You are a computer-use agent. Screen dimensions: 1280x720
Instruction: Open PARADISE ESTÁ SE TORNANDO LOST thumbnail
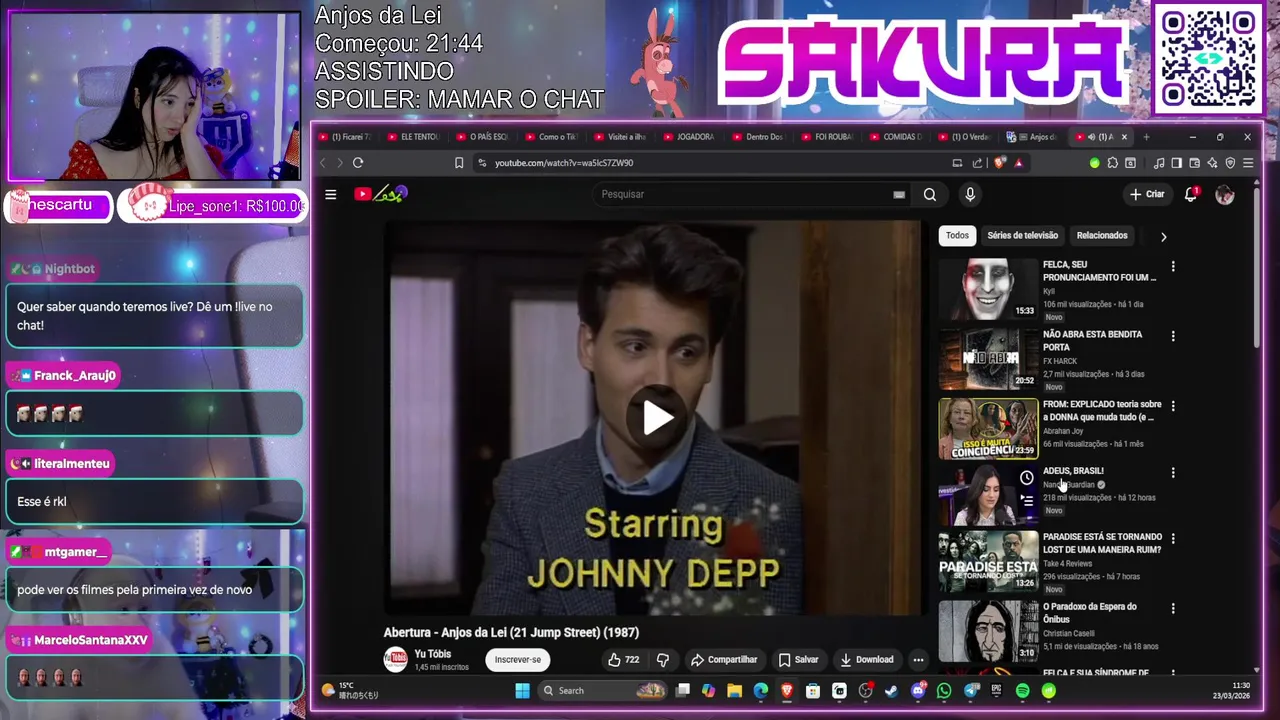coord(988,561)
